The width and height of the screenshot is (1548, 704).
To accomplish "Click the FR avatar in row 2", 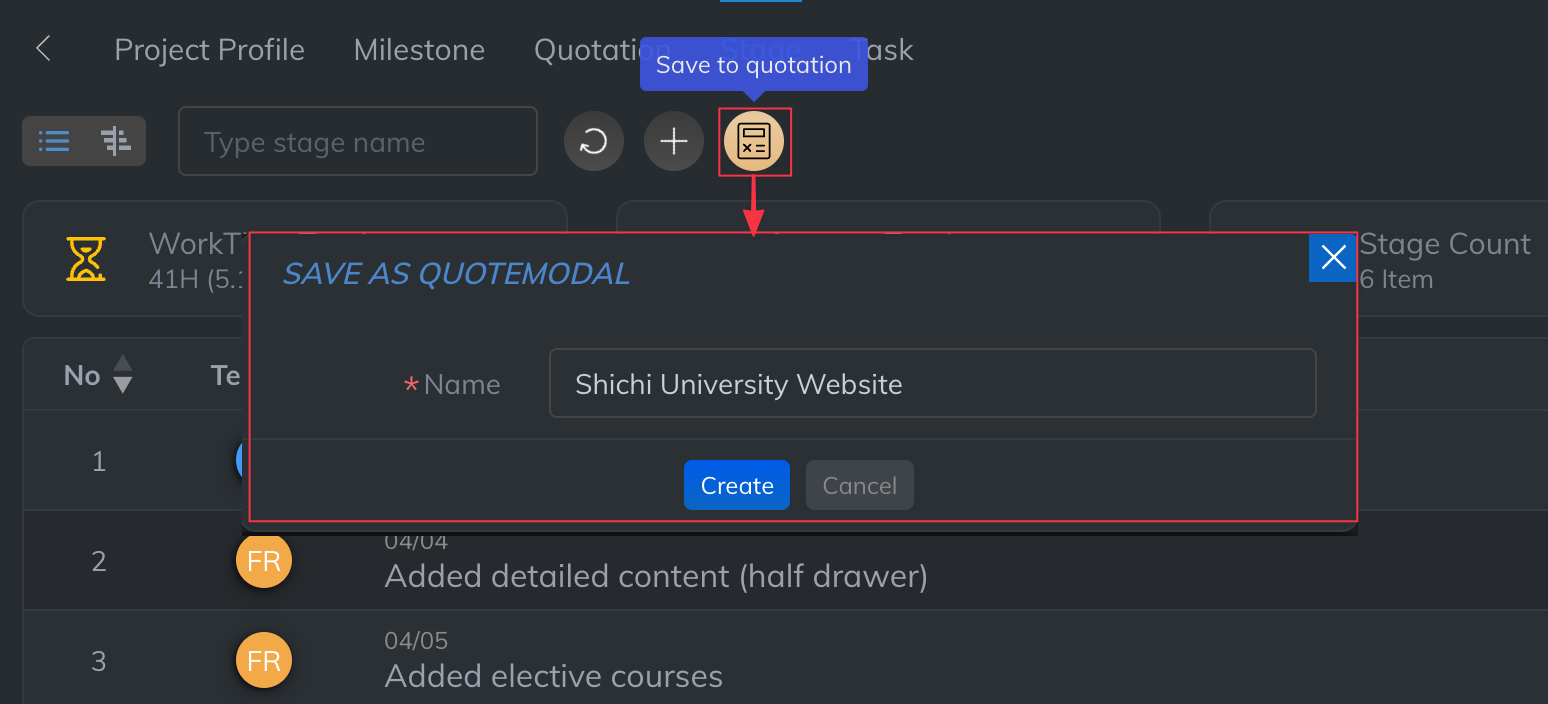I will click(x=264, y=561).
